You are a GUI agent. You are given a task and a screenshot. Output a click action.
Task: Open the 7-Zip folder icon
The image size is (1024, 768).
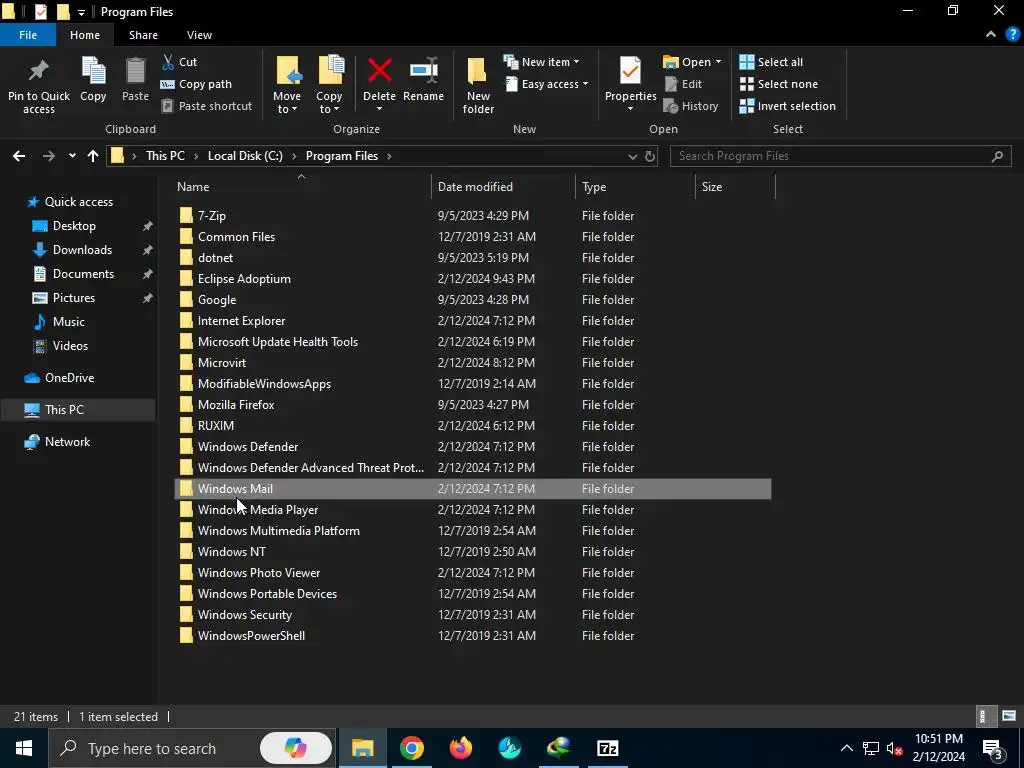pos(186,216)
